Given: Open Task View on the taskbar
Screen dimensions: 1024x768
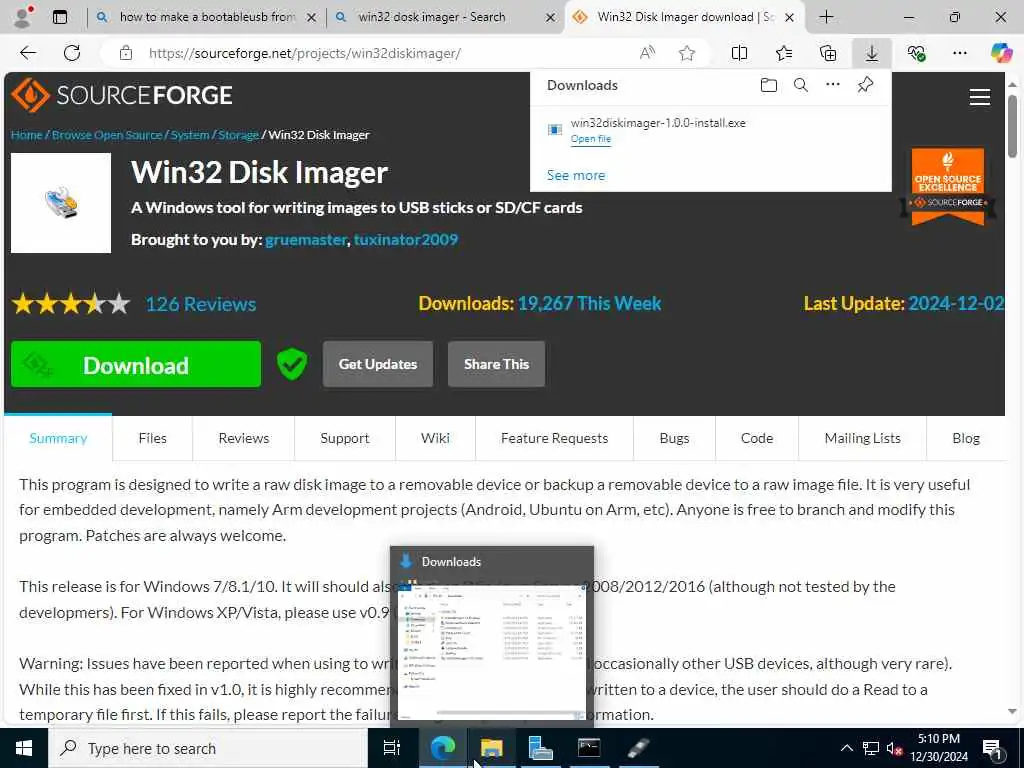Looking at the screenshot, I should point(391,748).
